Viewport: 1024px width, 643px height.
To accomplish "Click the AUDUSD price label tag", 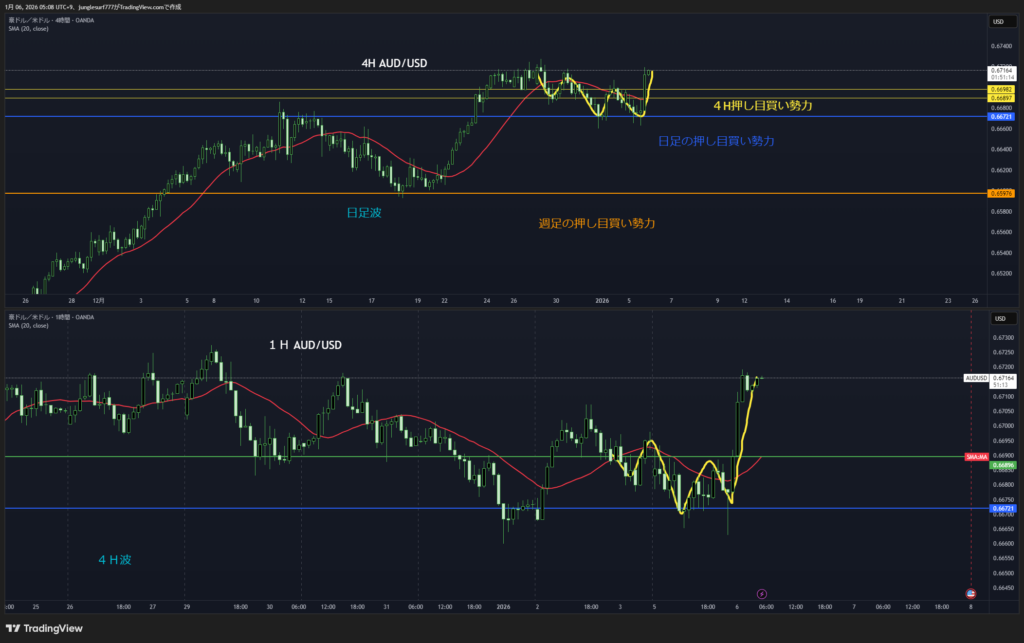I will tap(976, 378).
